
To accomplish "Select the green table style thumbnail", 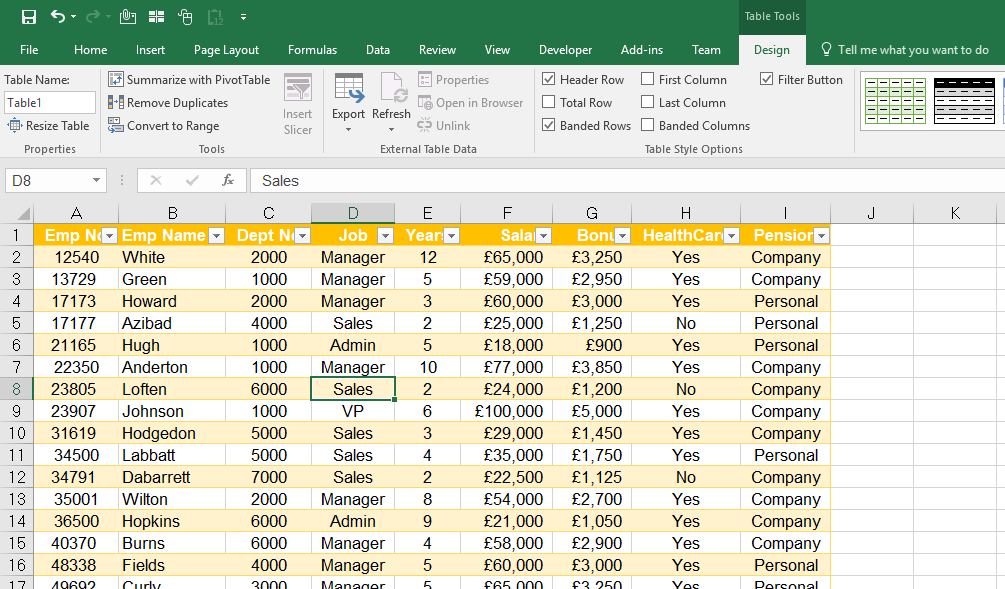I will tap(895, 101).
